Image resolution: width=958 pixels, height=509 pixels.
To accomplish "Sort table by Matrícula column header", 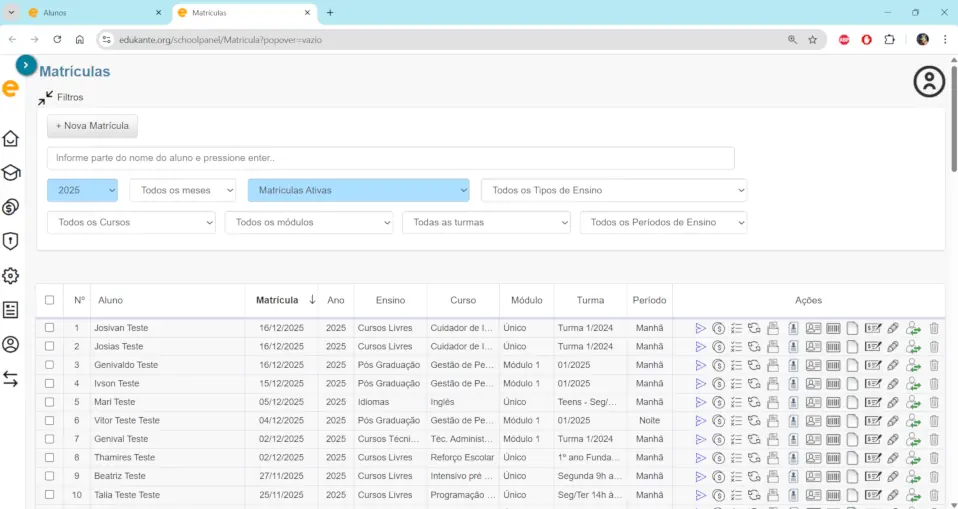I will coord(277,300).
